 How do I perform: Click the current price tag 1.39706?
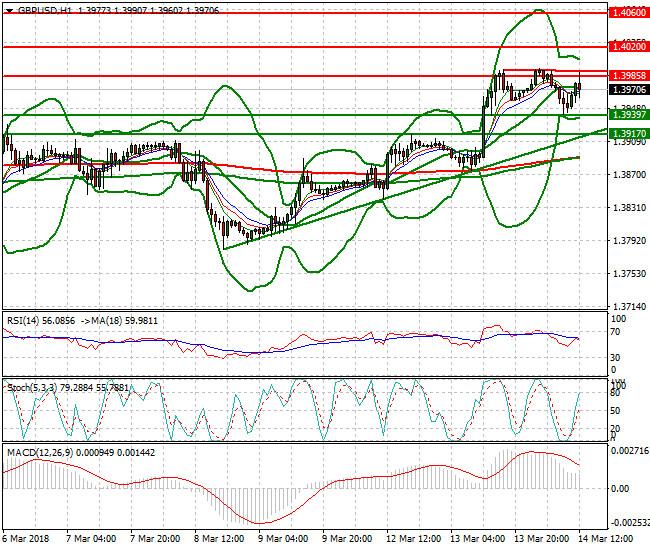[629, 89]
